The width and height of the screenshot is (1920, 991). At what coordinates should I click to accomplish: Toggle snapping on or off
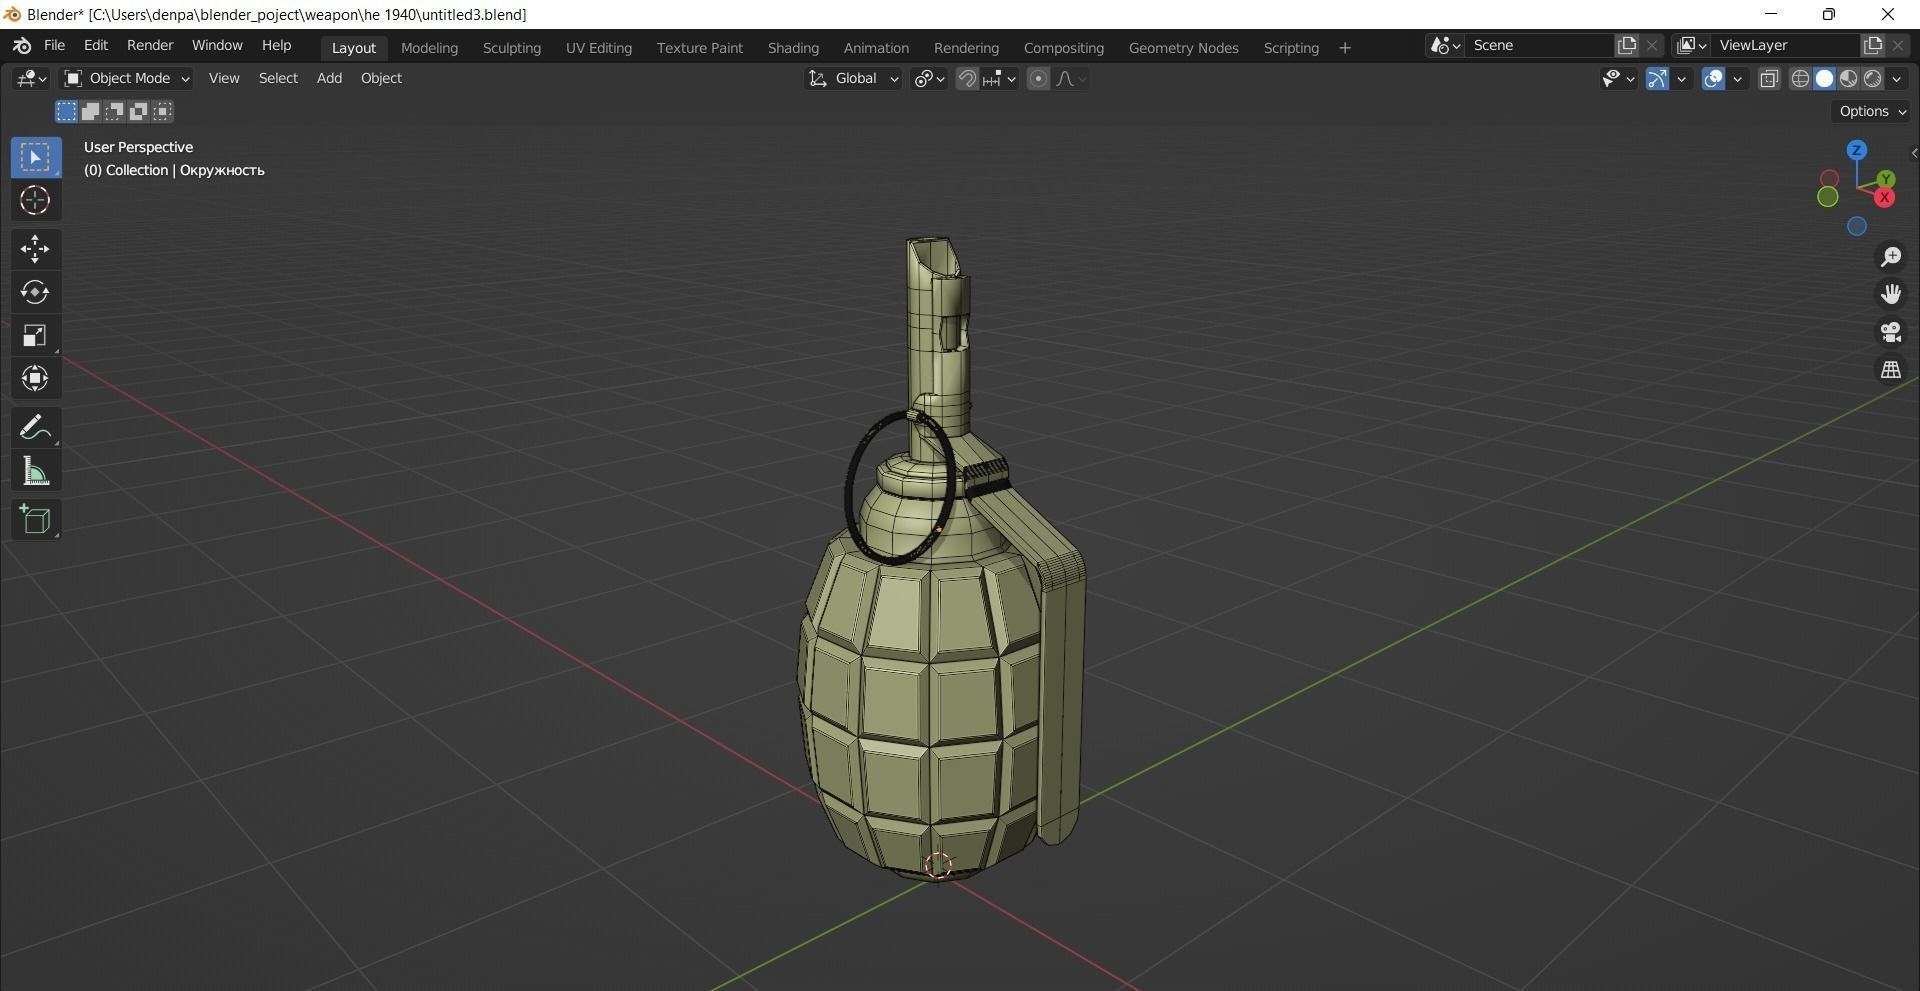967,78
